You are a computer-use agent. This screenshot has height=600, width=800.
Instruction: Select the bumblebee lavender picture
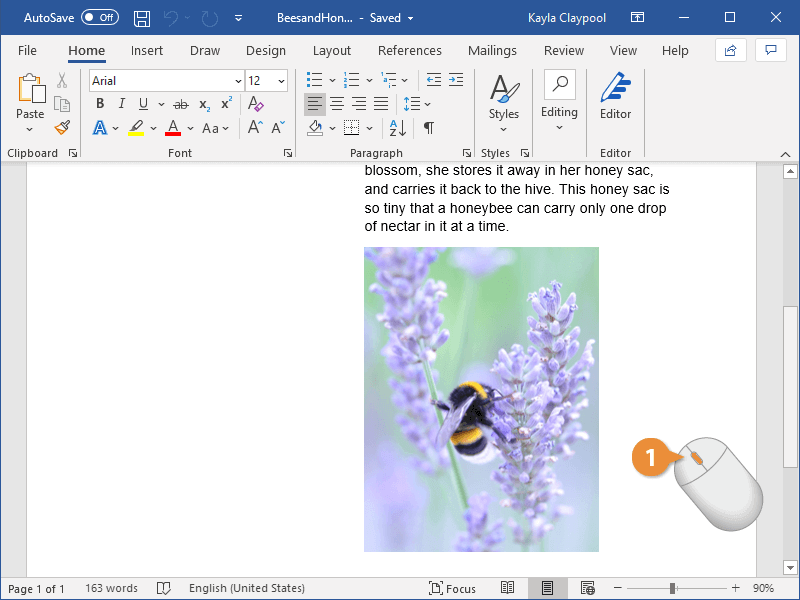click(x=481, y=399)
